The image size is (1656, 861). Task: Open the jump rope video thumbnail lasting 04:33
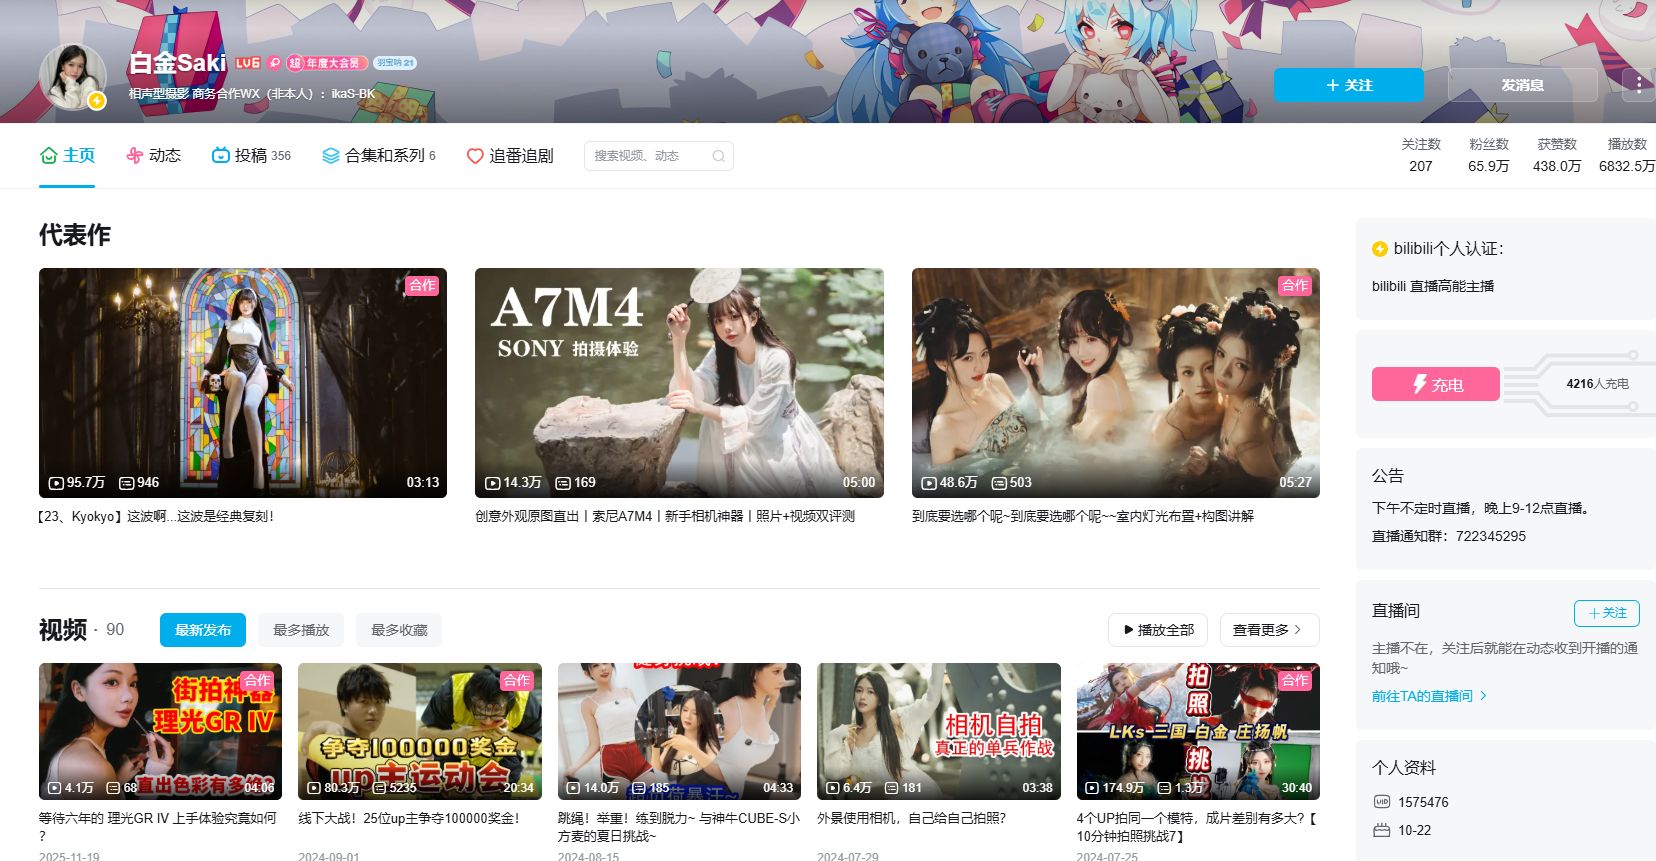(679, 731)
